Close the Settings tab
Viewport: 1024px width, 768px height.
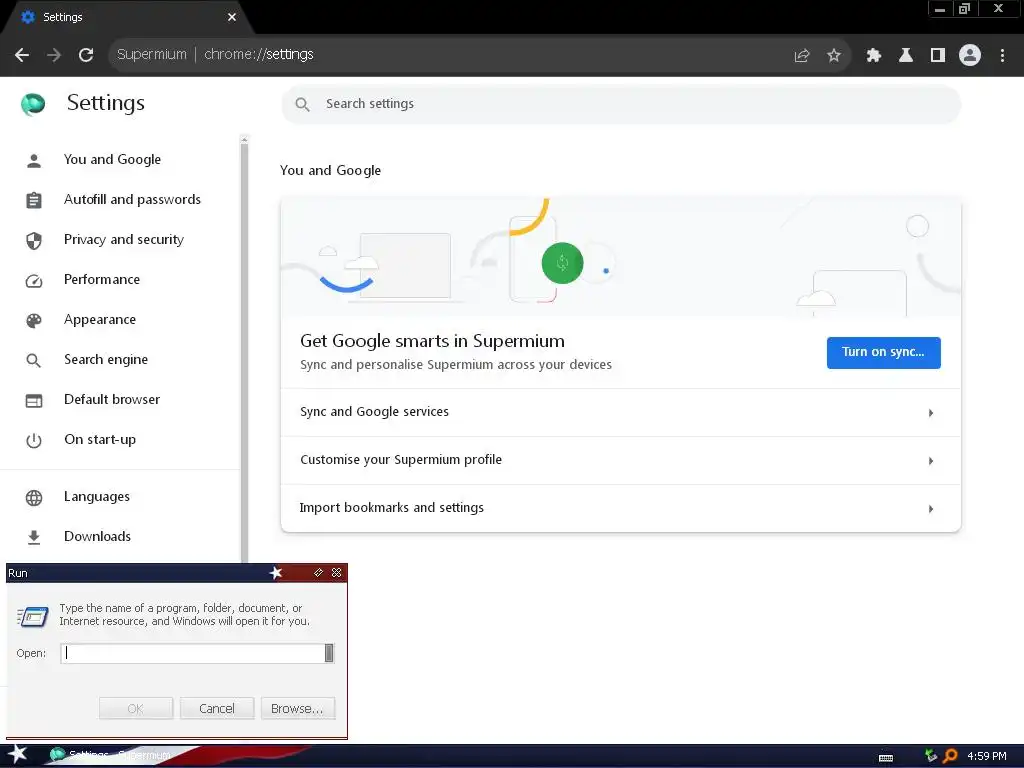coord(232,17)
